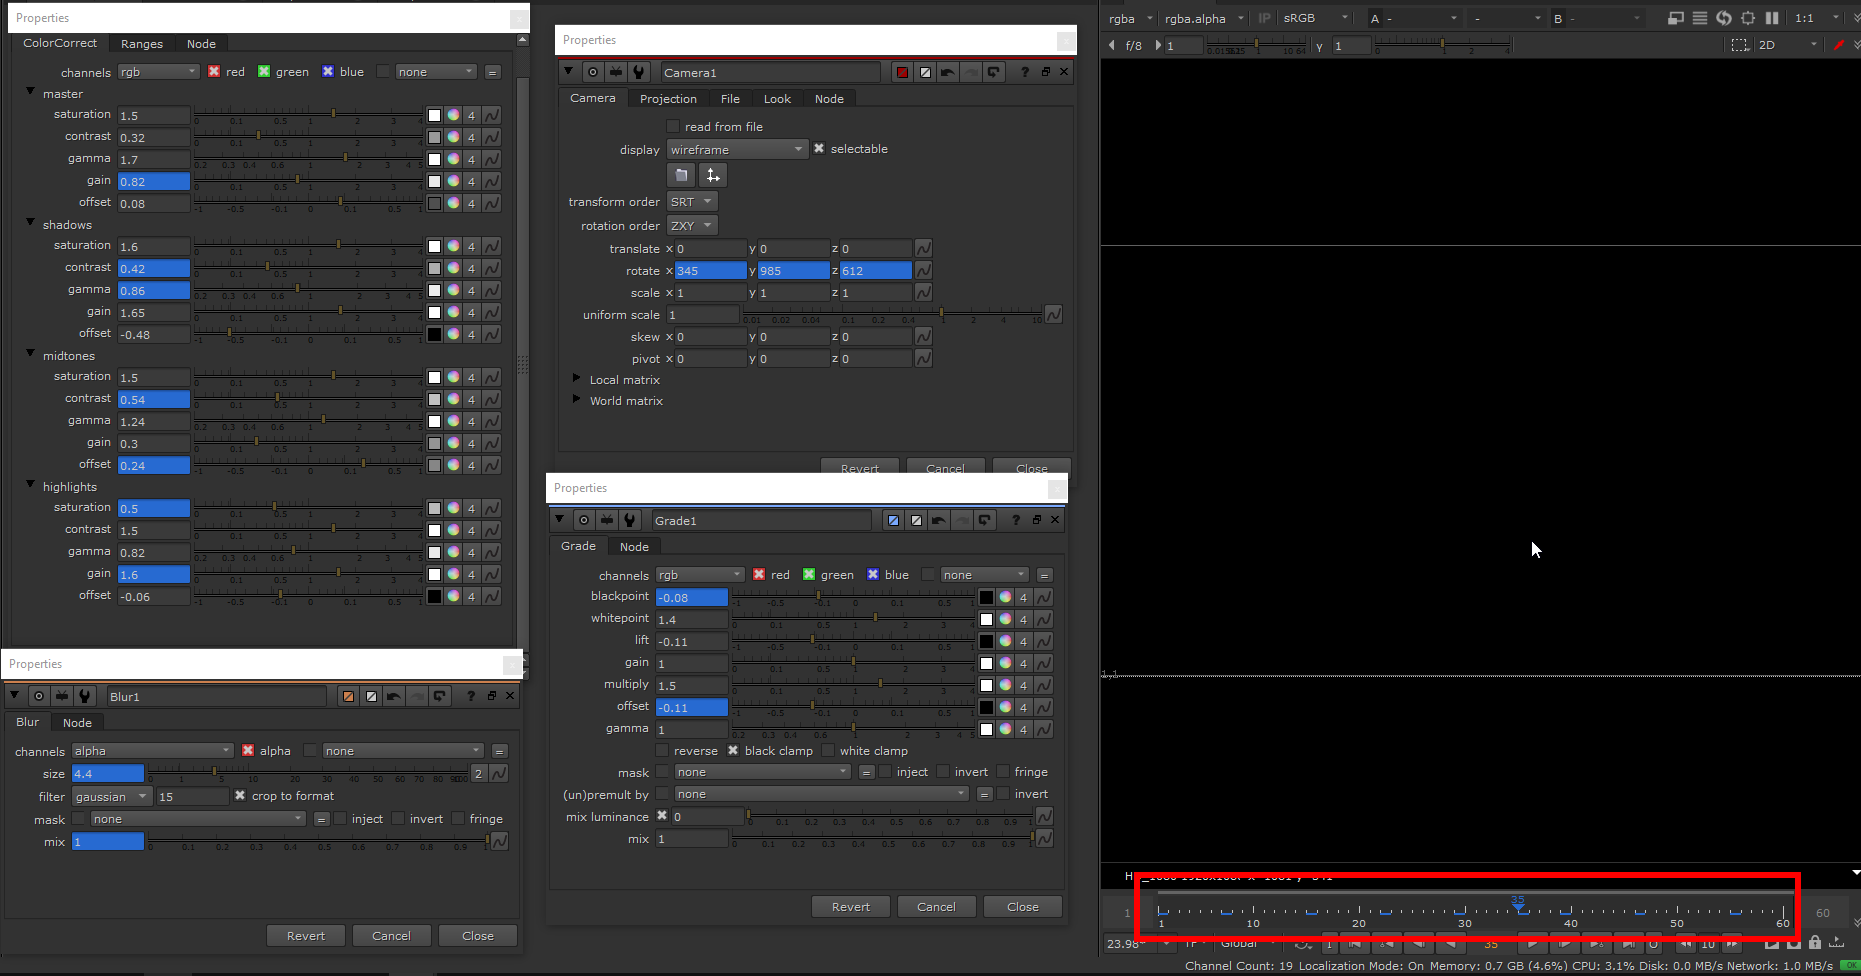The width and height of the screenshot is (1861, 976).
Task: Click Revert button in the Grade1 panel
Action: 850,907
